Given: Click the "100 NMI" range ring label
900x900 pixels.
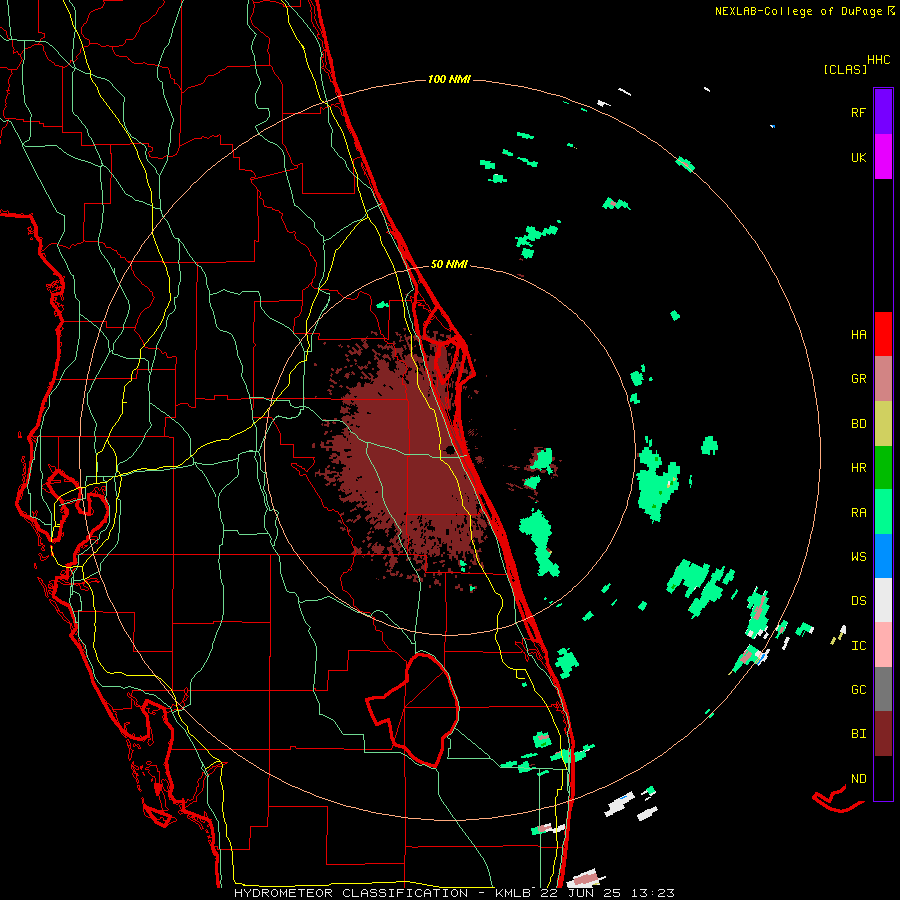Looking at the screenshot, I should pos(449,79).
